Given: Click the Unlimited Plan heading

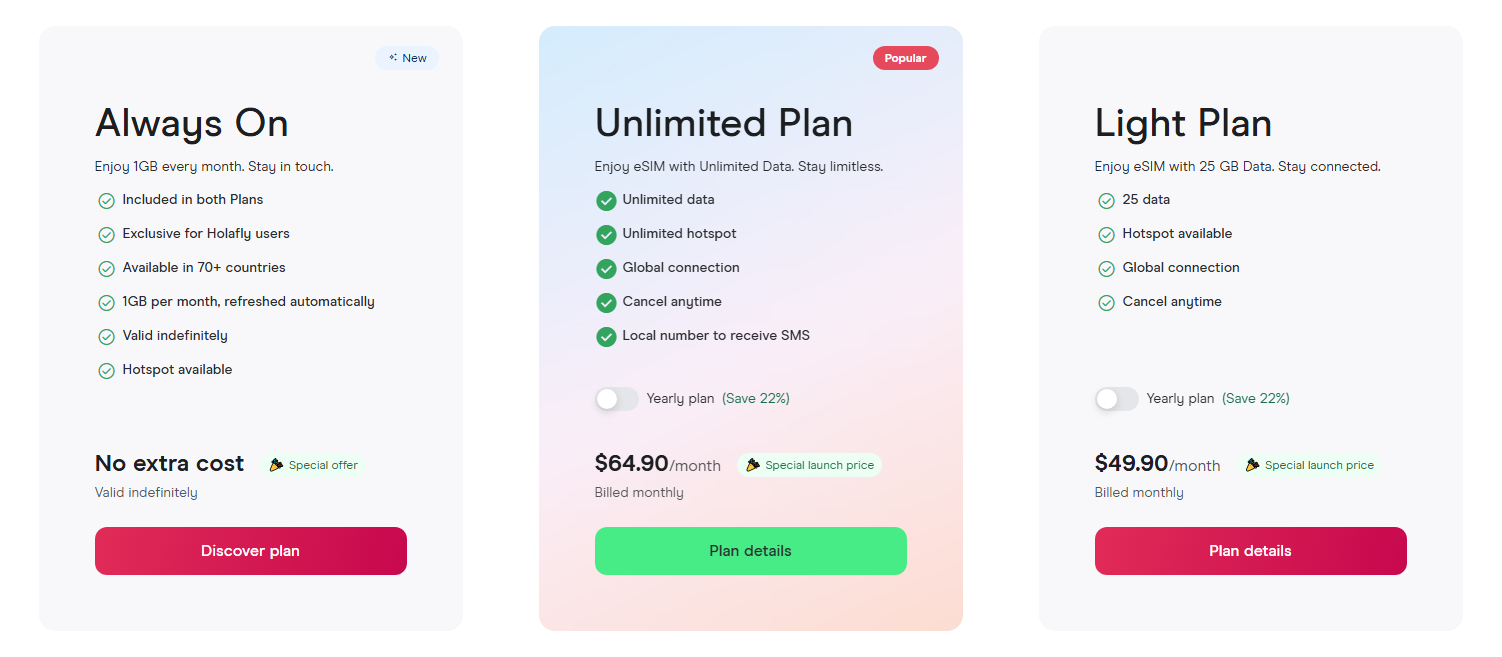Looking at the screenshot, I should coord(723,124).
